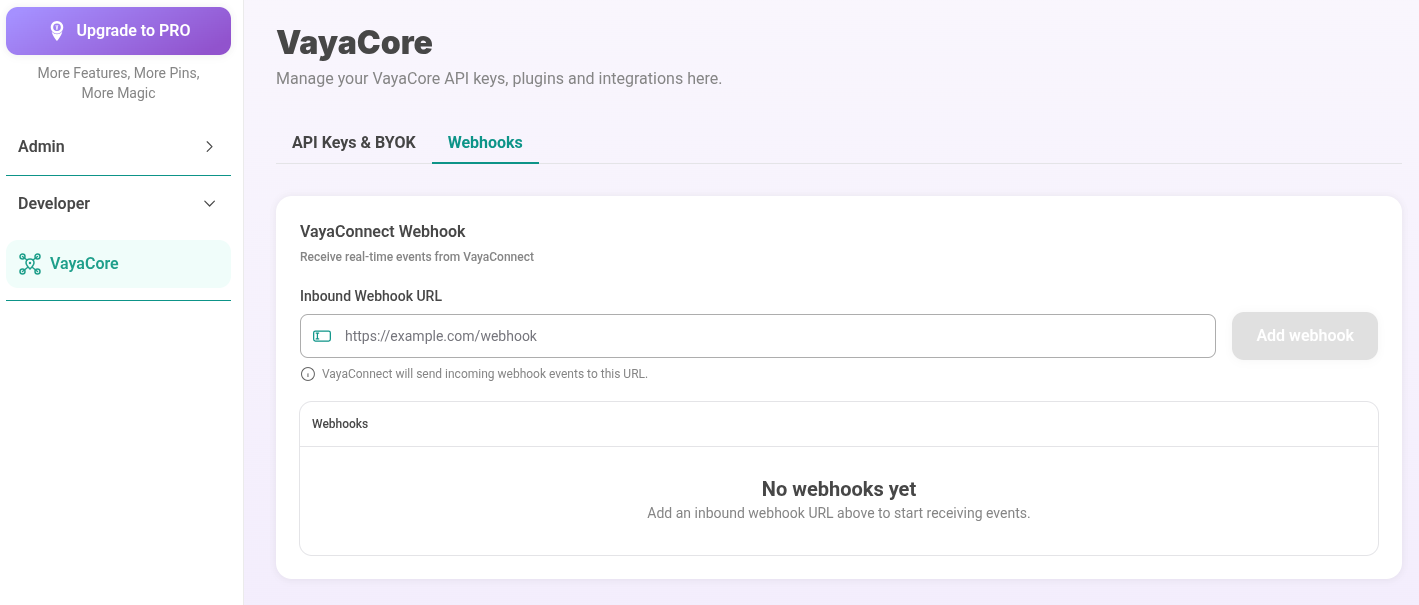Click the VayaCore page heading
Viewport: 1419px width, 605px height.
354,42
